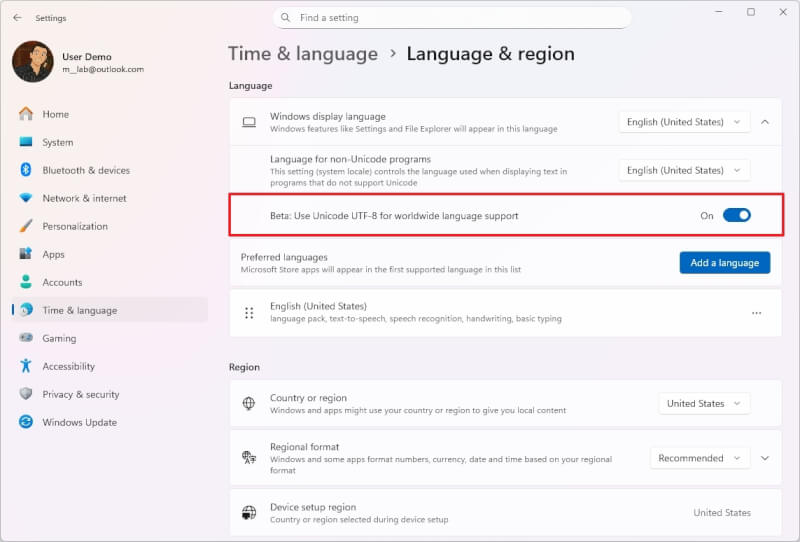Click the Gaming controller icon

pos(26,338)
